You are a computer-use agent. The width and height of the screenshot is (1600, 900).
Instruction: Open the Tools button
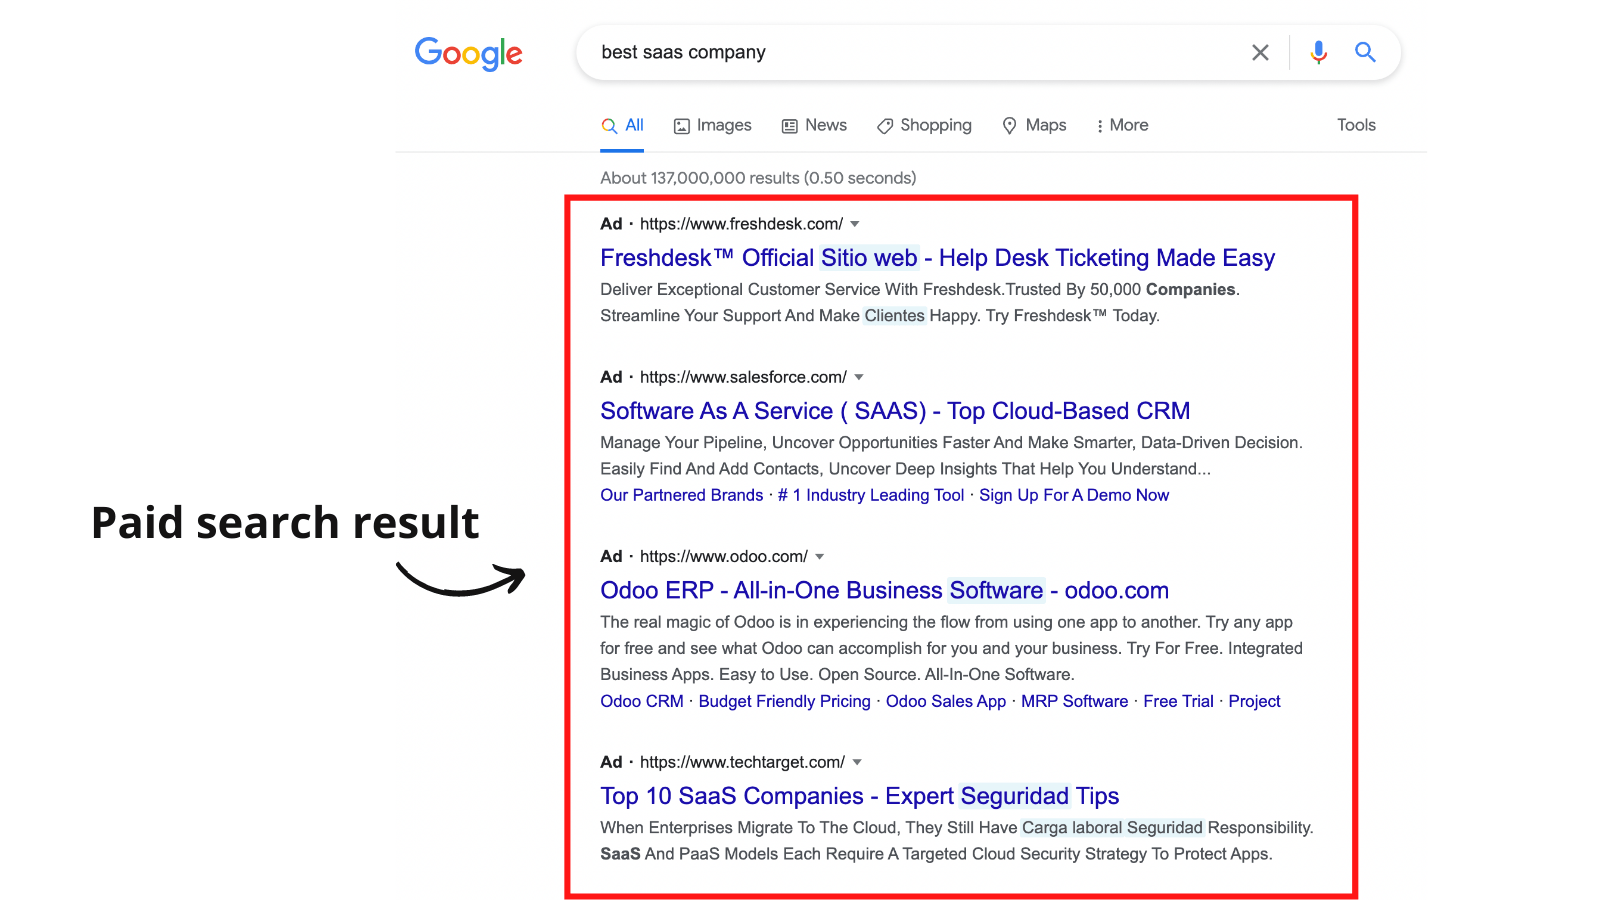(x=1356, y=125)
